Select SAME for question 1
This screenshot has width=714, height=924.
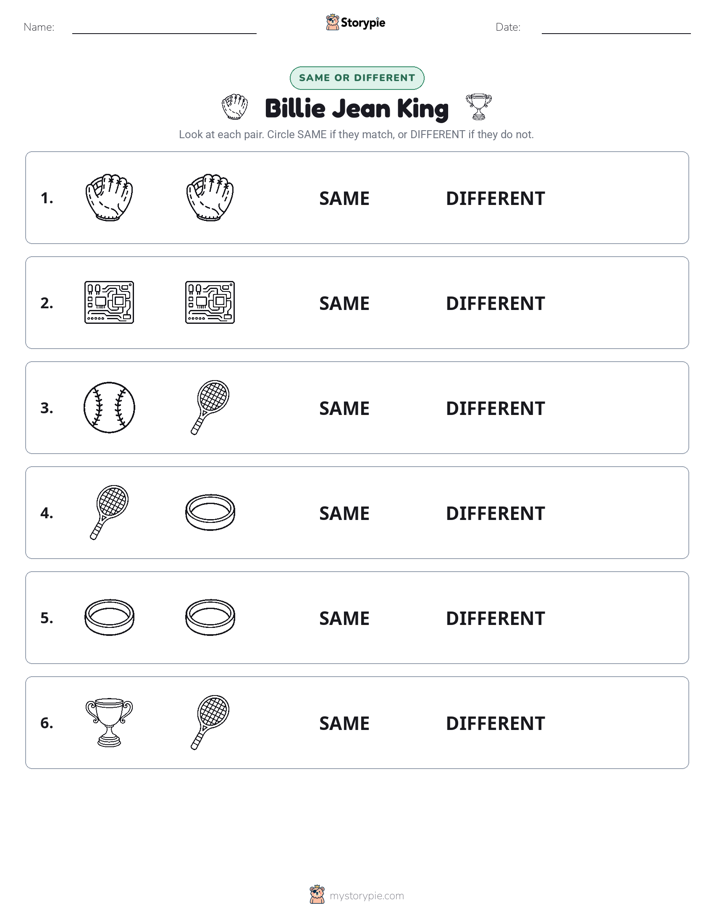(344, 199)
